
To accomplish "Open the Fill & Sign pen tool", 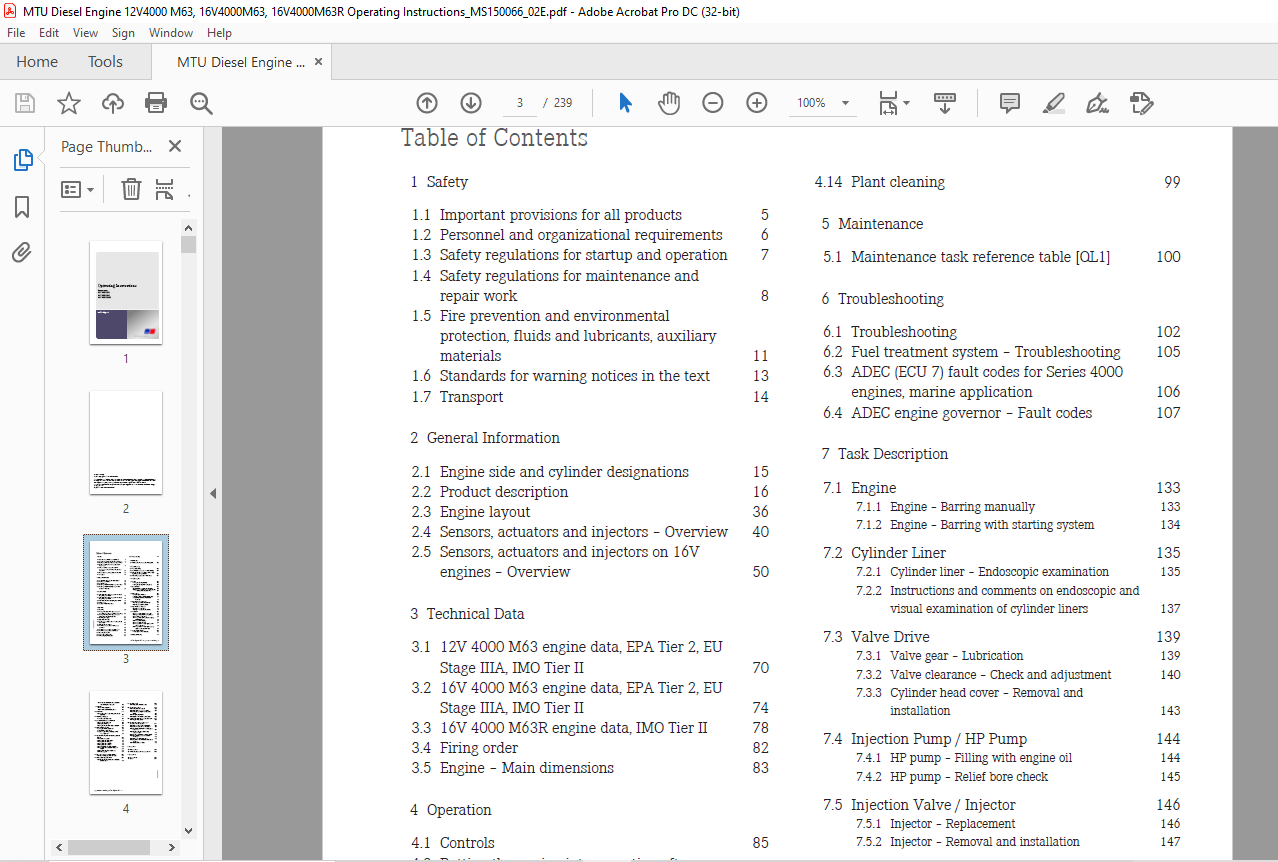I will tap(1098, 103).
